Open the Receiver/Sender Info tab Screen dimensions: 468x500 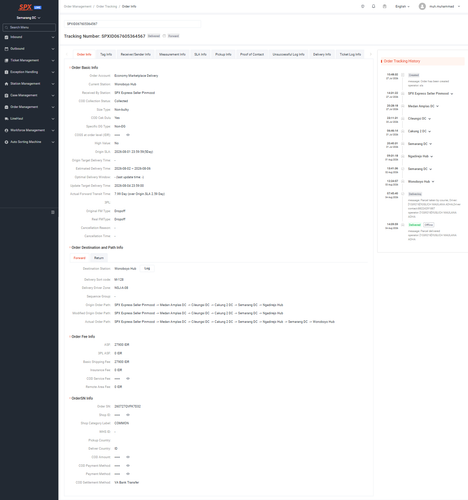(x=136, y=54)
